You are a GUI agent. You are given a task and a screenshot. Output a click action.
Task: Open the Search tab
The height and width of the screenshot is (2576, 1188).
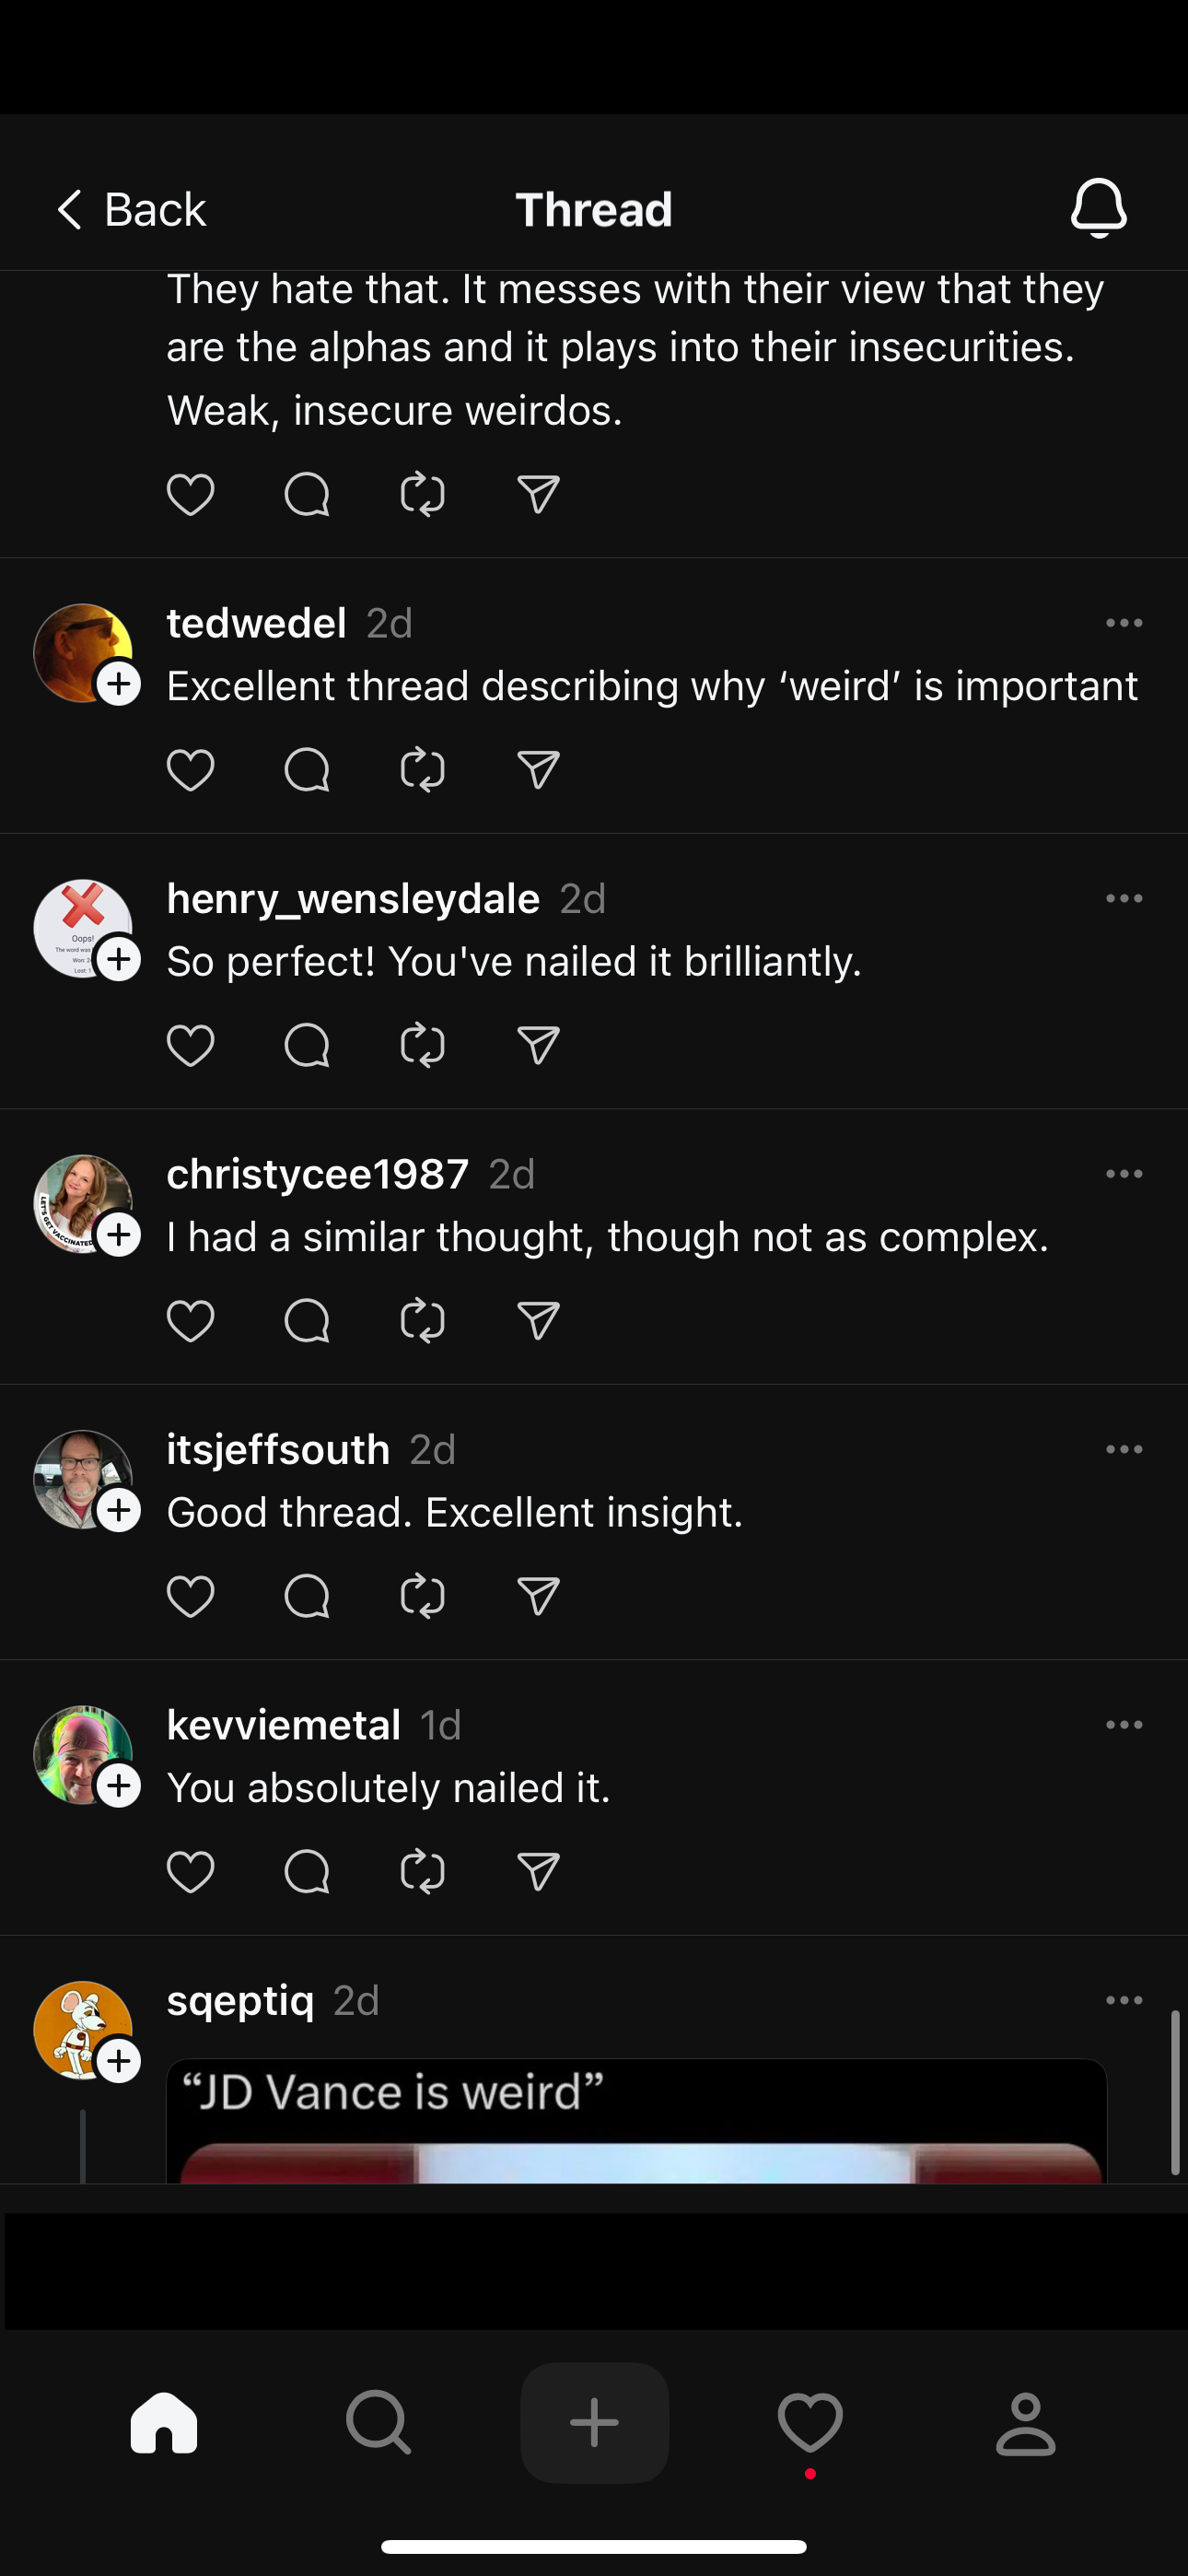pyautogui.click(x=379, y=2423)
